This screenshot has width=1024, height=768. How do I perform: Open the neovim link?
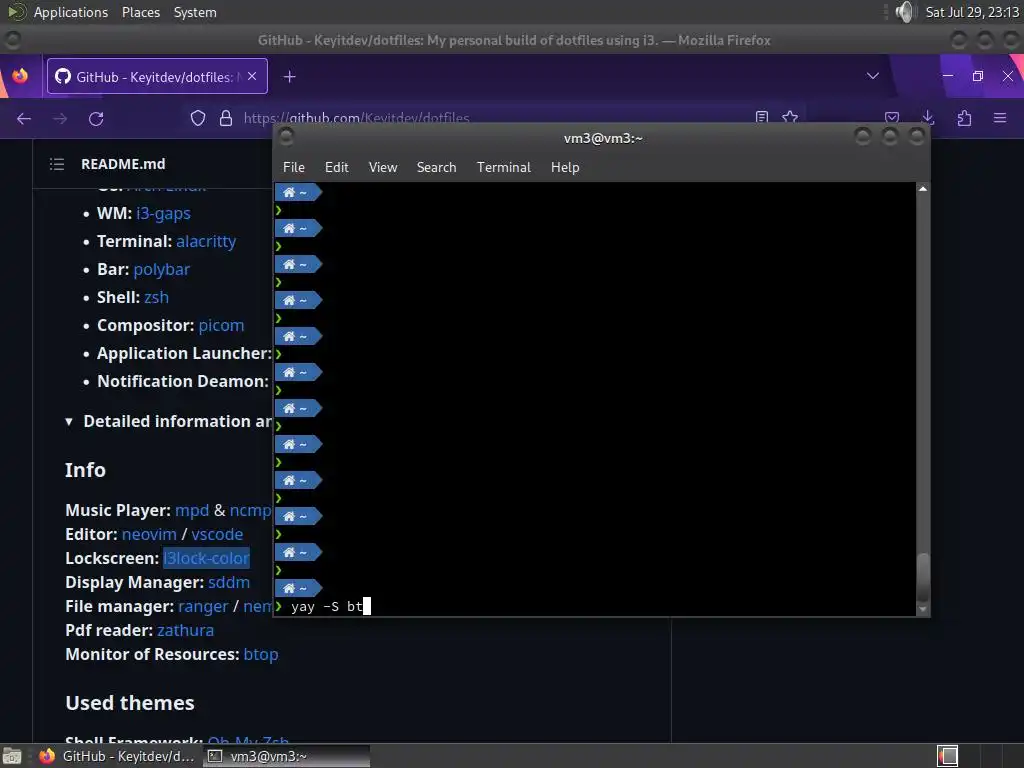[x=149, y=534]
